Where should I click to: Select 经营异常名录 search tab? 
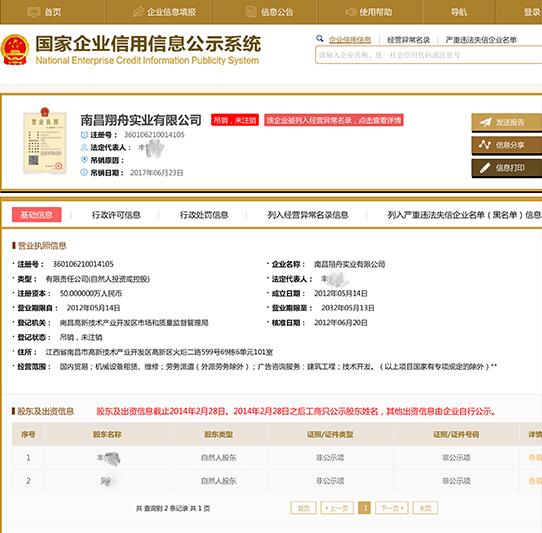pyautogui.click(x=408, y=40)
